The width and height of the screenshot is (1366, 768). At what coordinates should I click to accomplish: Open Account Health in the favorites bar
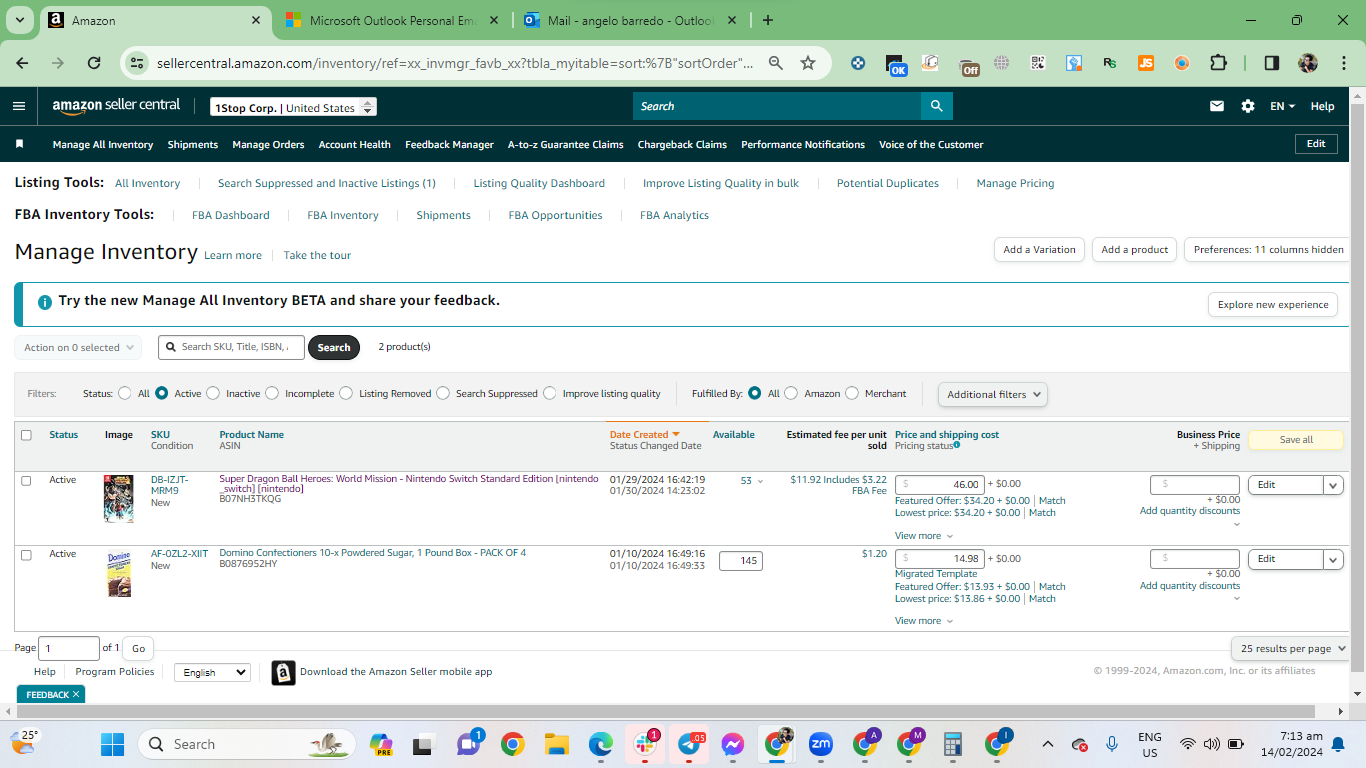[x=355, y=144]
